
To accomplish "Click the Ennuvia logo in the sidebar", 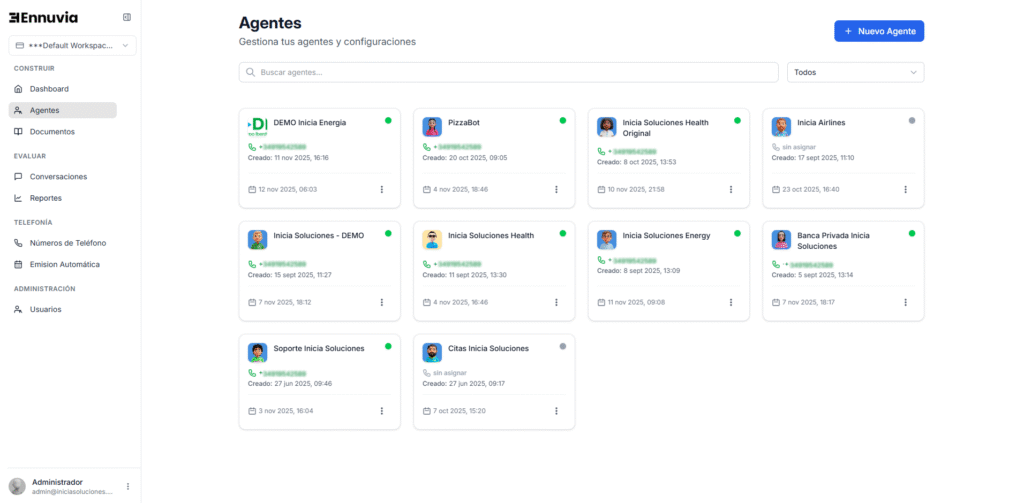I will 43,17.
